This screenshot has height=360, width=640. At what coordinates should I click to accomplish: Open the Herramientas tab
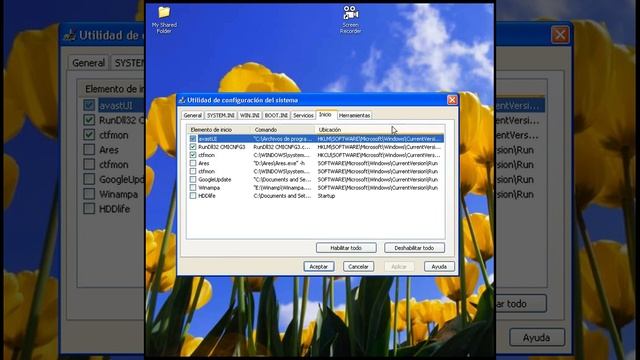coord(354,116)
